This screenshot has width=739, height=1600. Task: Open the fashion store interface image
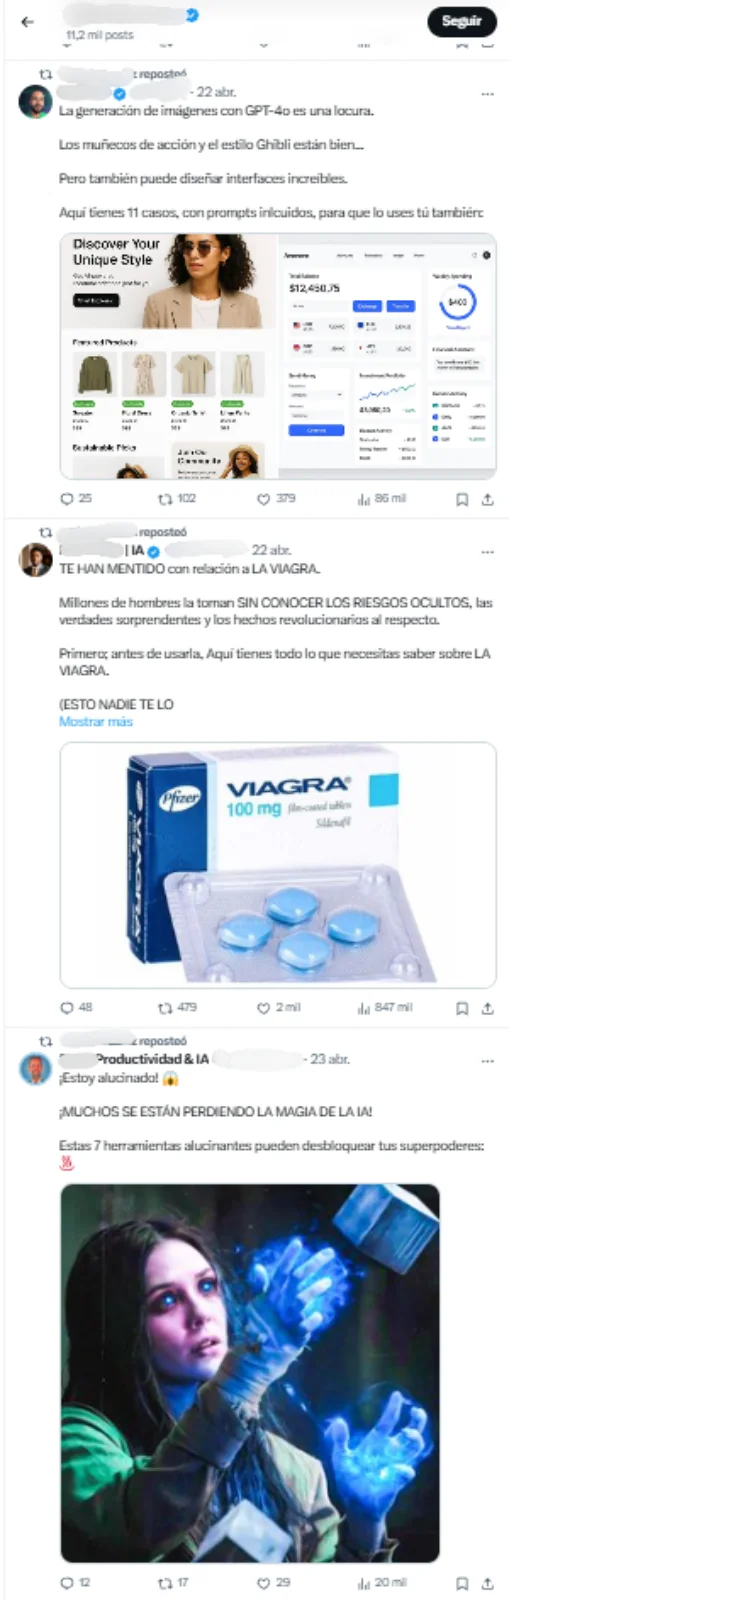coord(168,356)
